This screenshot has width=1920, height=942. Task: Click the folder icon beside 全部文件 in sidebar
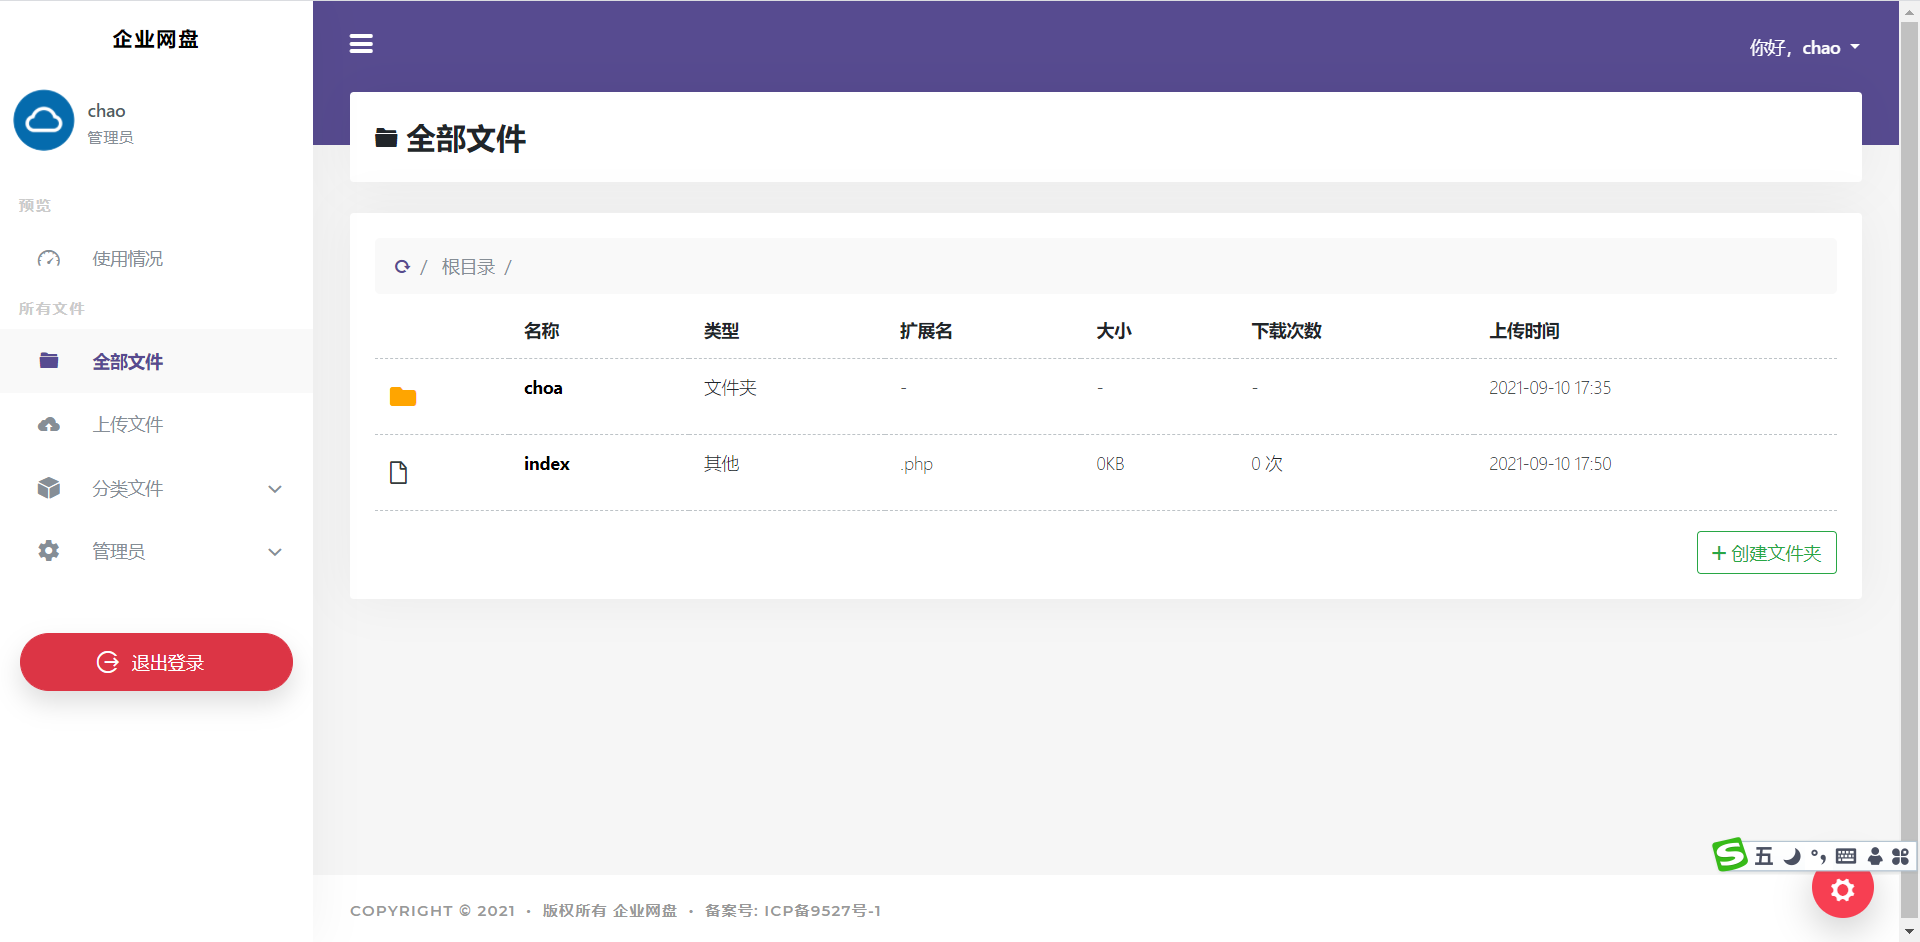coord(49,361)
